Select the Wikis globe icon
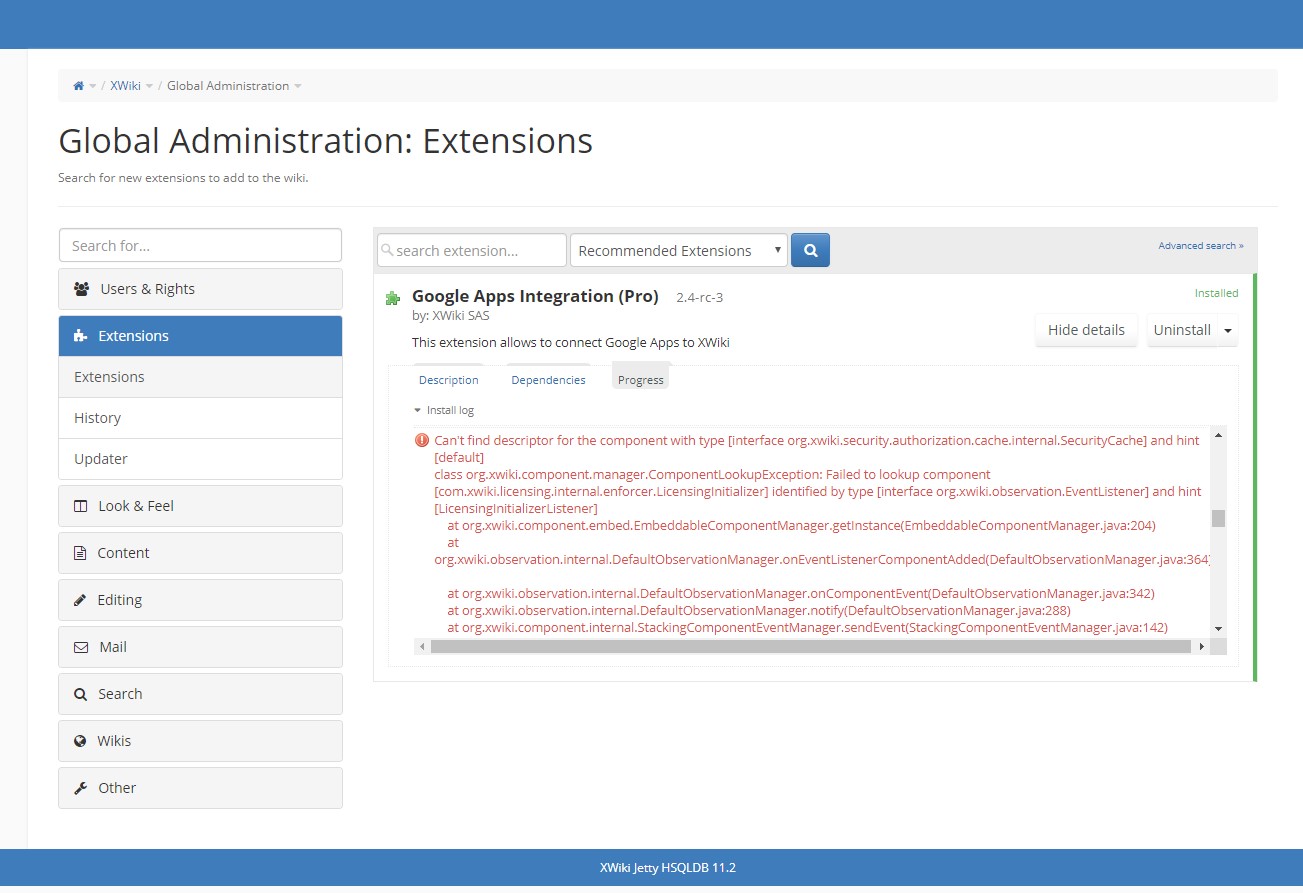This screenshot has height=893, width=1303. [81, 740]
